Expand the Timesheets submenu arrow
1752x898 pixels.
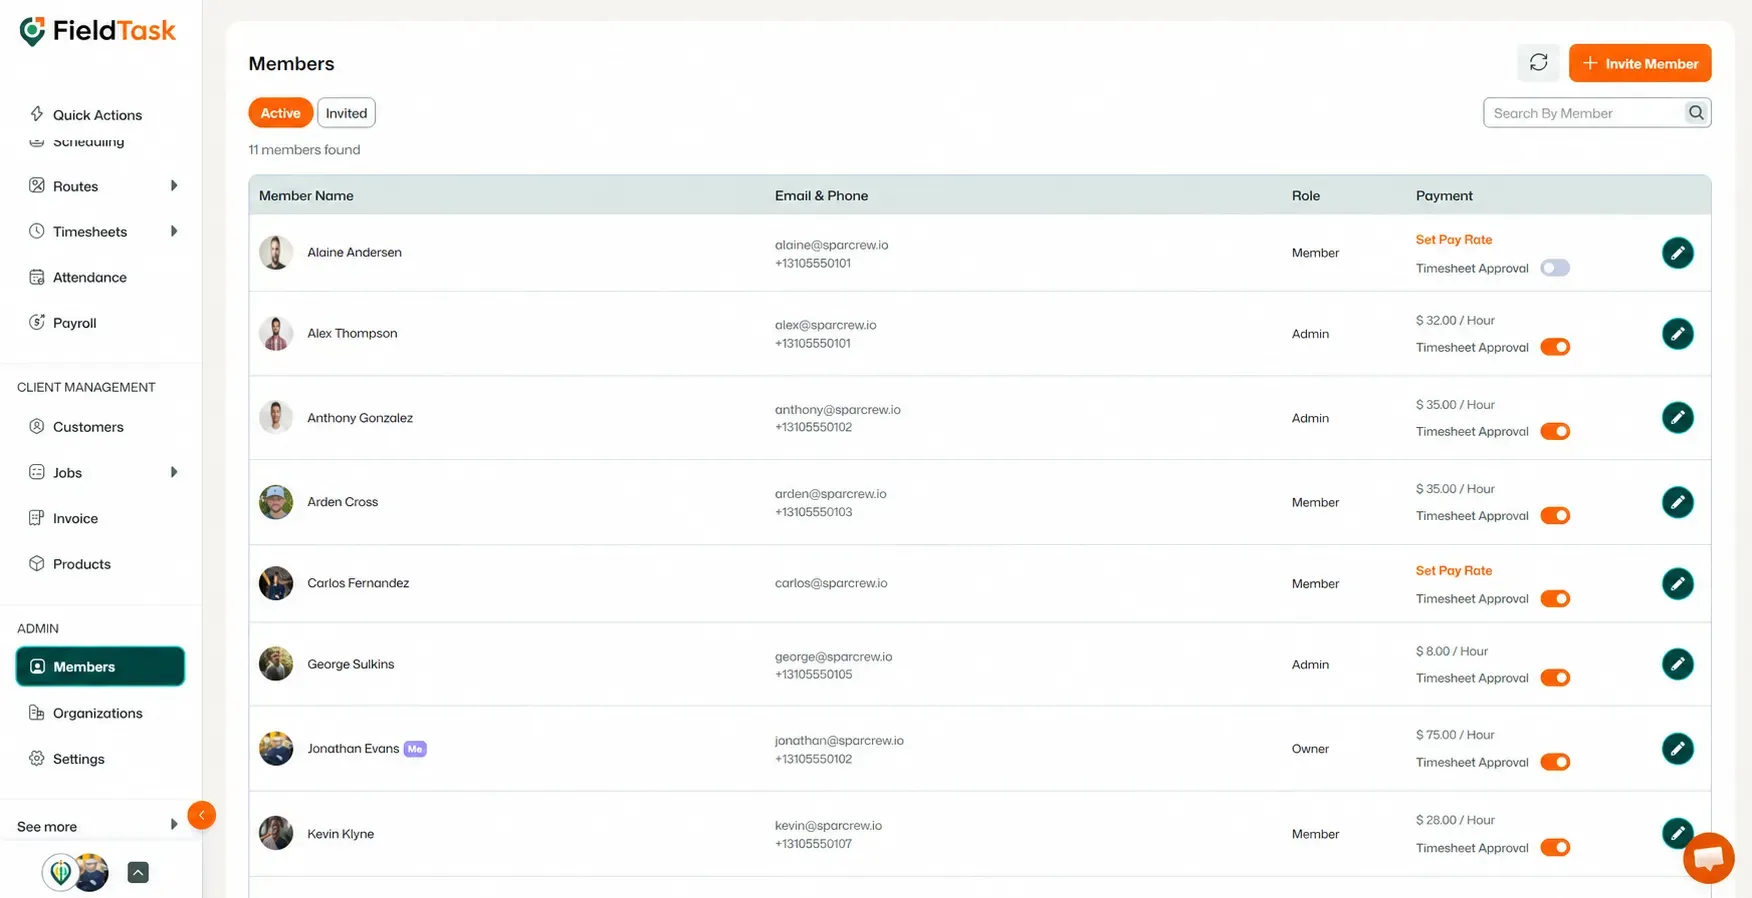pyautogui.click(x=174, y=232)
